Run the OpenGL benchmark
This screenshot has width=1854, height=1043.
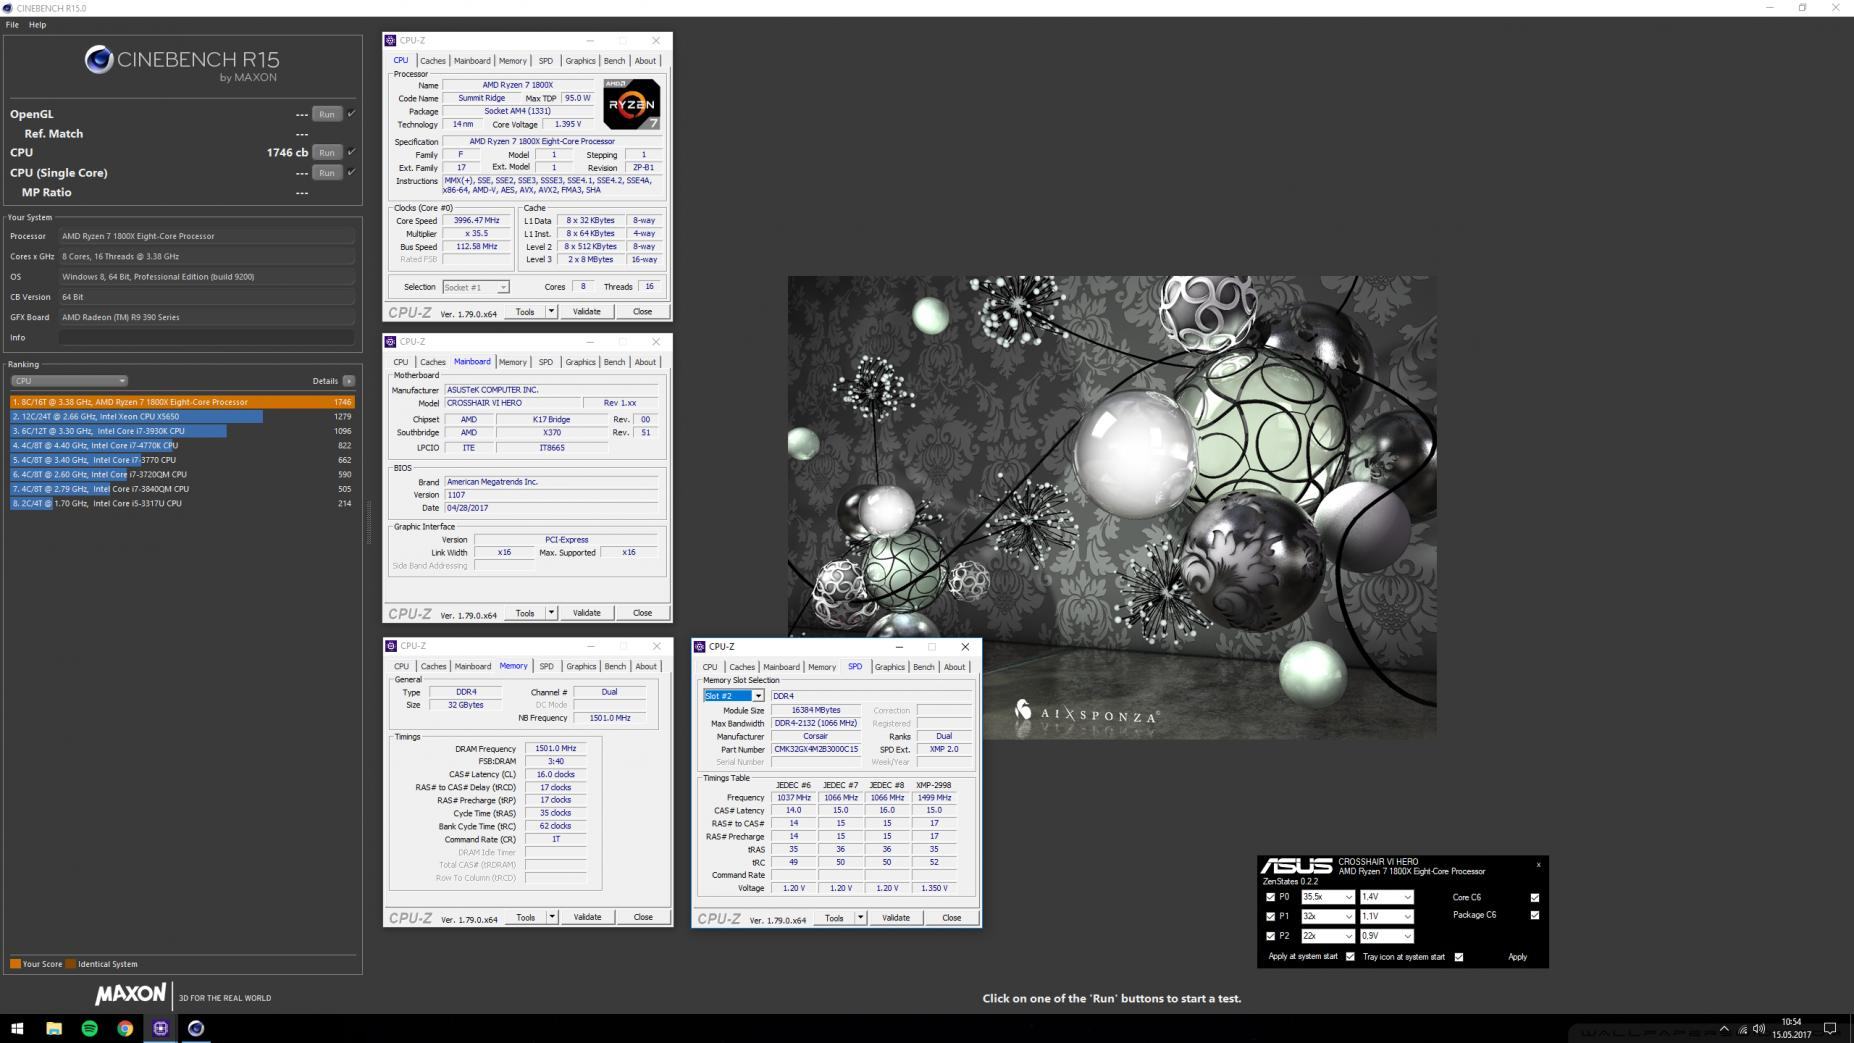[x=327, y=114]
